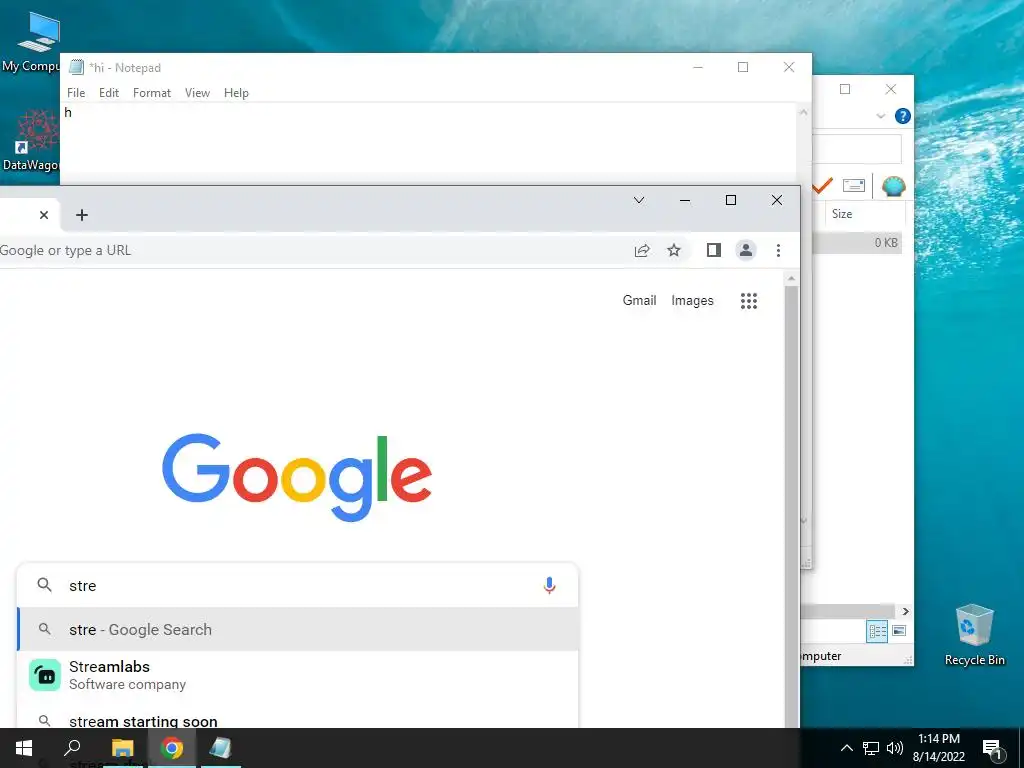This screenshot has height=768, width=1024.
Task: Open the File menu in Notepad
Action: [x=76, y=93]
